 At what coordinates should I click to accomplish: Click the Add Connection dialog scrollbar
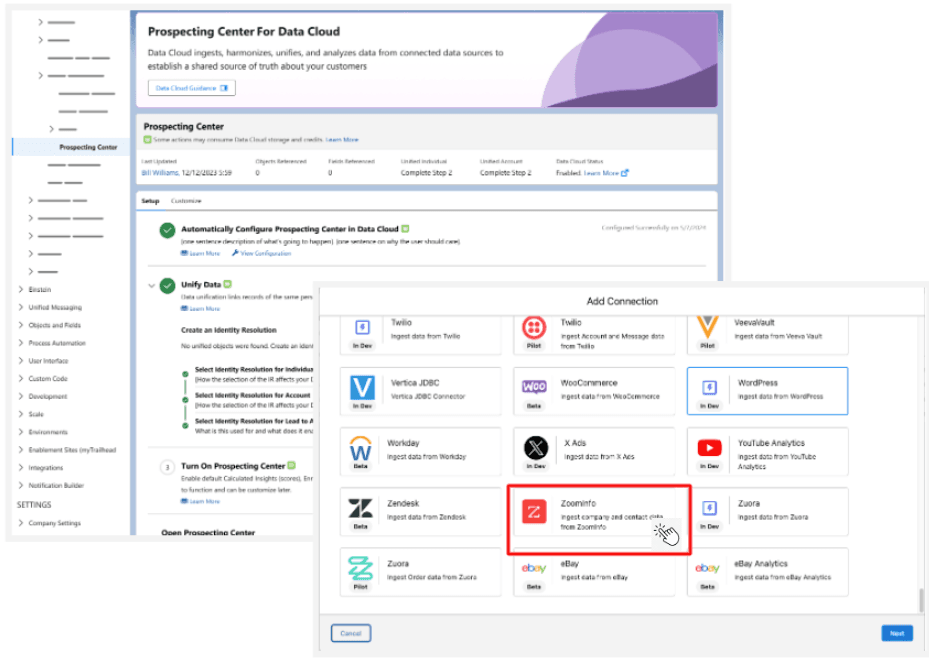pyautogui.click(x=921, y=600)
